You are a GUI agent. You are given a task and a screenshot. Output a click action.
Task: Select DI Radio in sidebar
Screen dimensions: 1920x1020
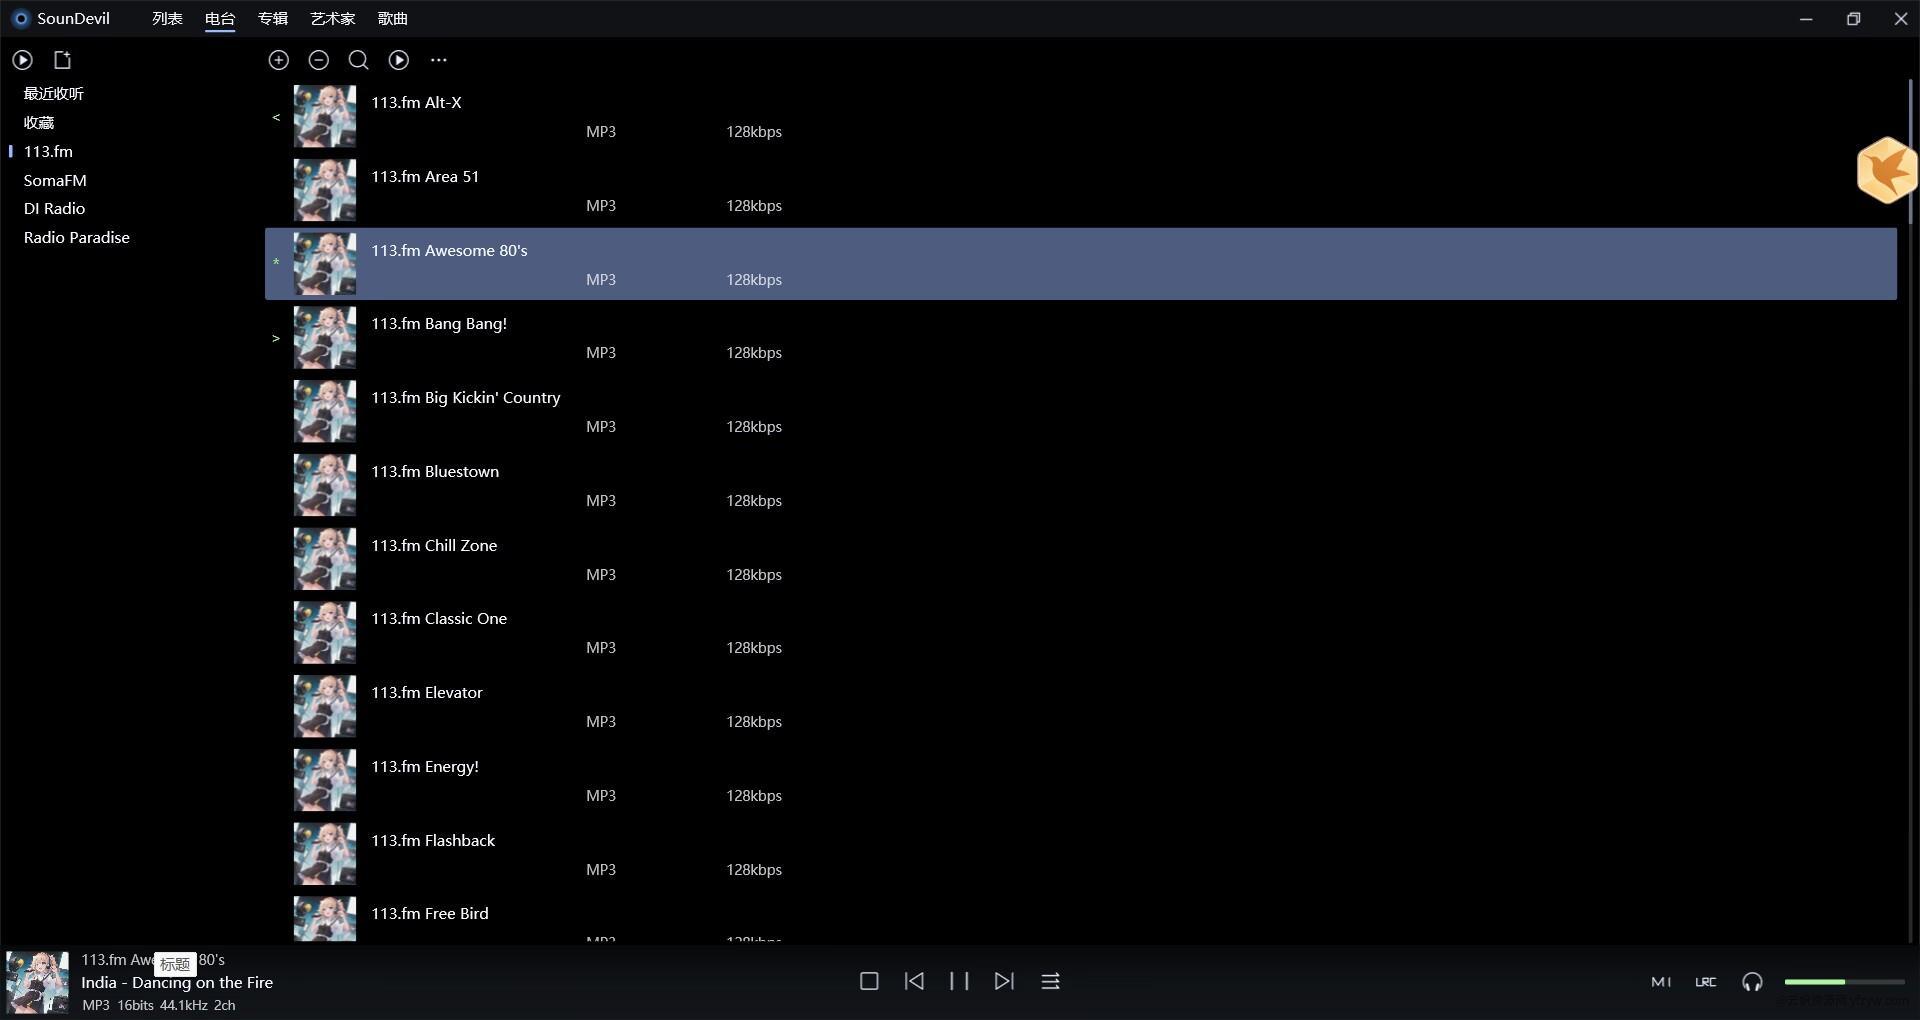pos(54,208)
